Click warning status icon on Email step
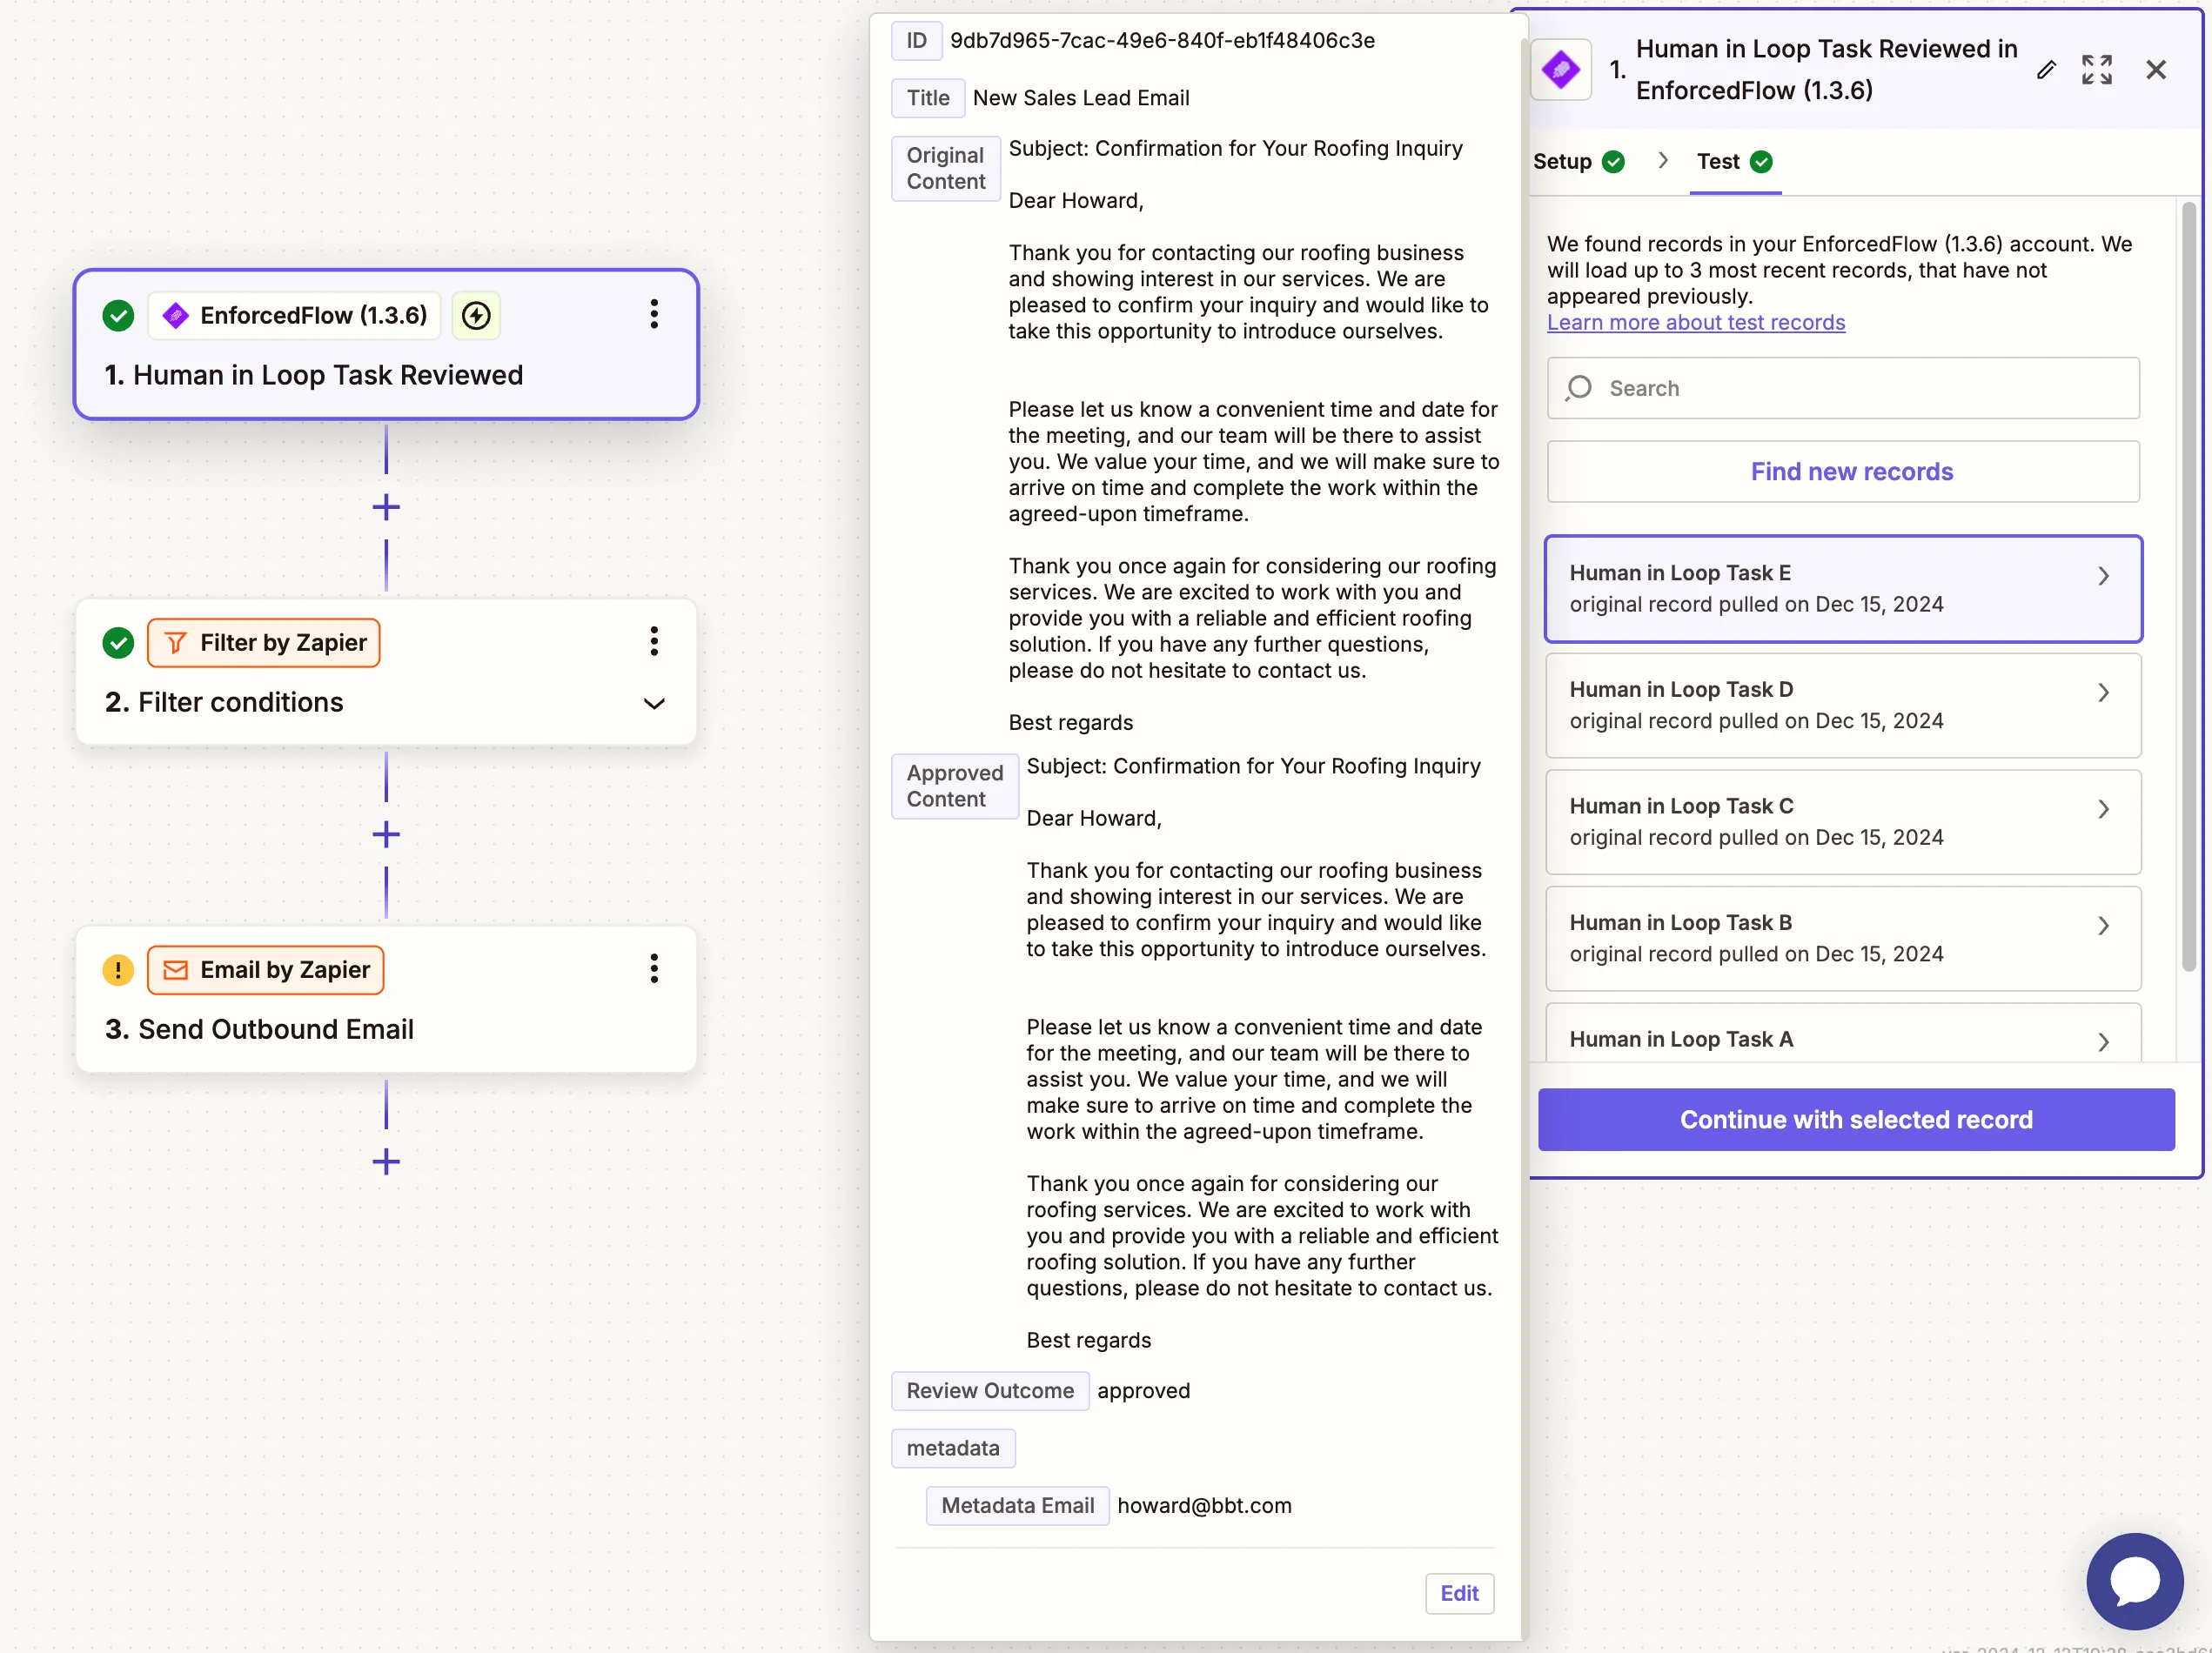Screen dimensions: 2212x1653 coord(118,970)
